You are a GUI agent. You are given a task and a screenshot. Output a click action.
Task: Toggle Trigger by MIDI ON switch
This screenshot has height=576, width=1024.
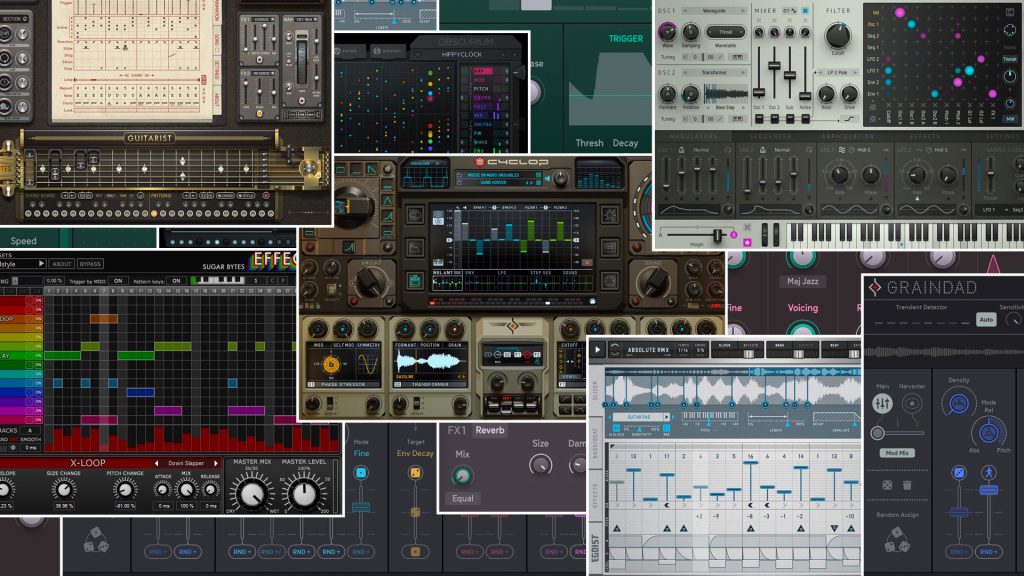click(118, 281)
